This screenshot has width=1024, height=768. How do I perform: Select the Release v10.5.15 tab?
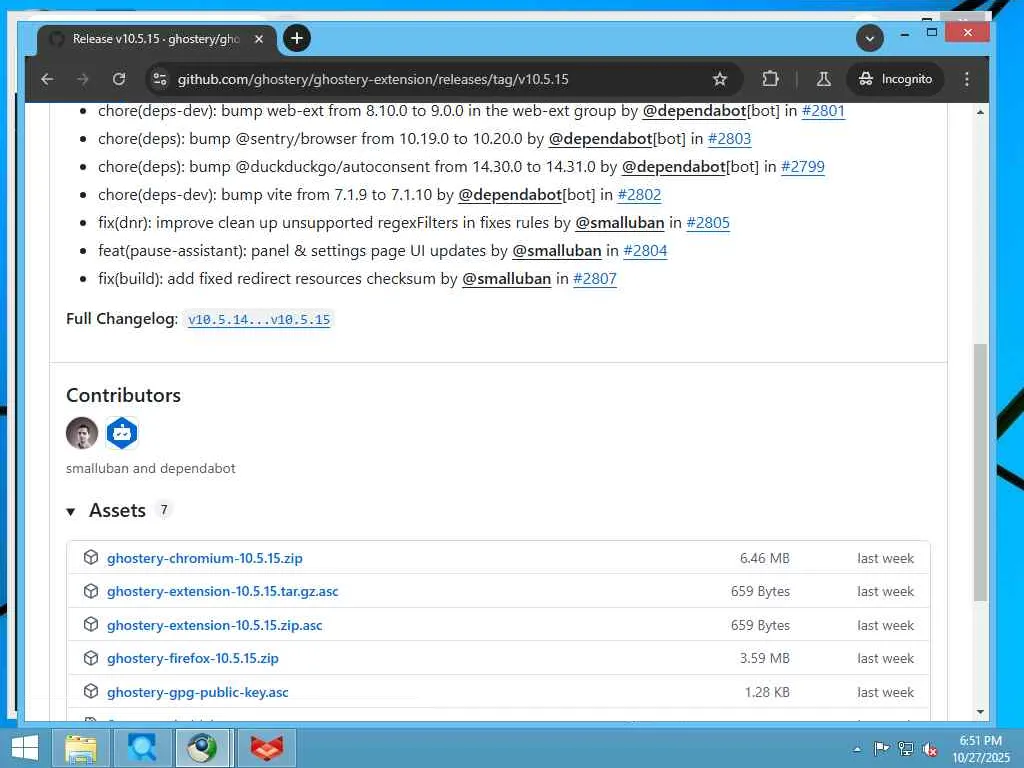pyautogui.click(x=157, y=39)
